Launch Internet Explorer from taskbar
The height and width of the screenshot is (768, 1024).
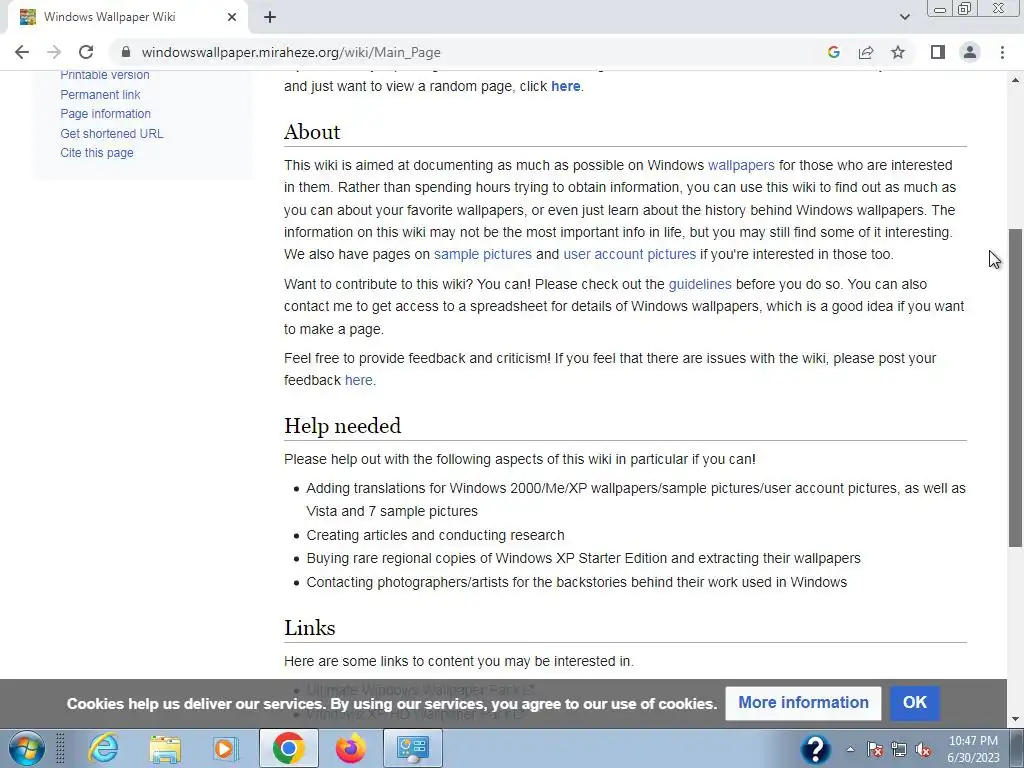[x=103, y=748]
